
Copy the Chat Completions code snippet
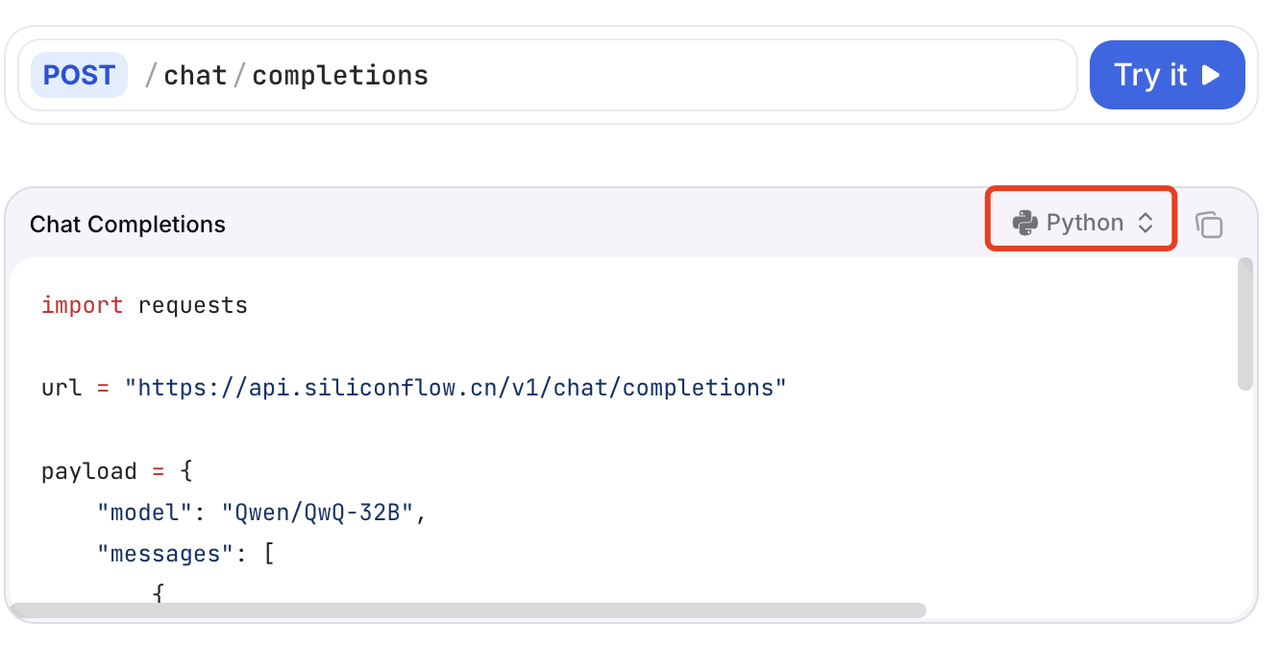point(1209,224)
